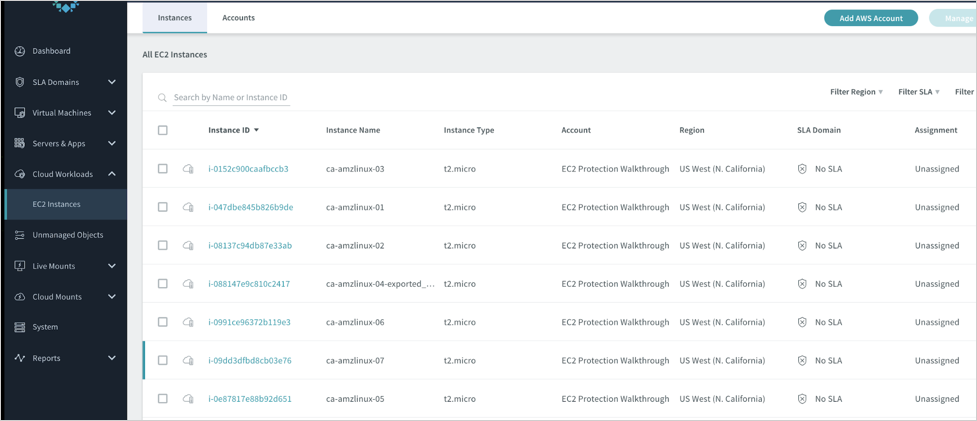Image resolution: width=977 pixels, height=421 pixels.
Task: Click cloud instance icon for ca-amzlinux-07
Action: point(188,361)
